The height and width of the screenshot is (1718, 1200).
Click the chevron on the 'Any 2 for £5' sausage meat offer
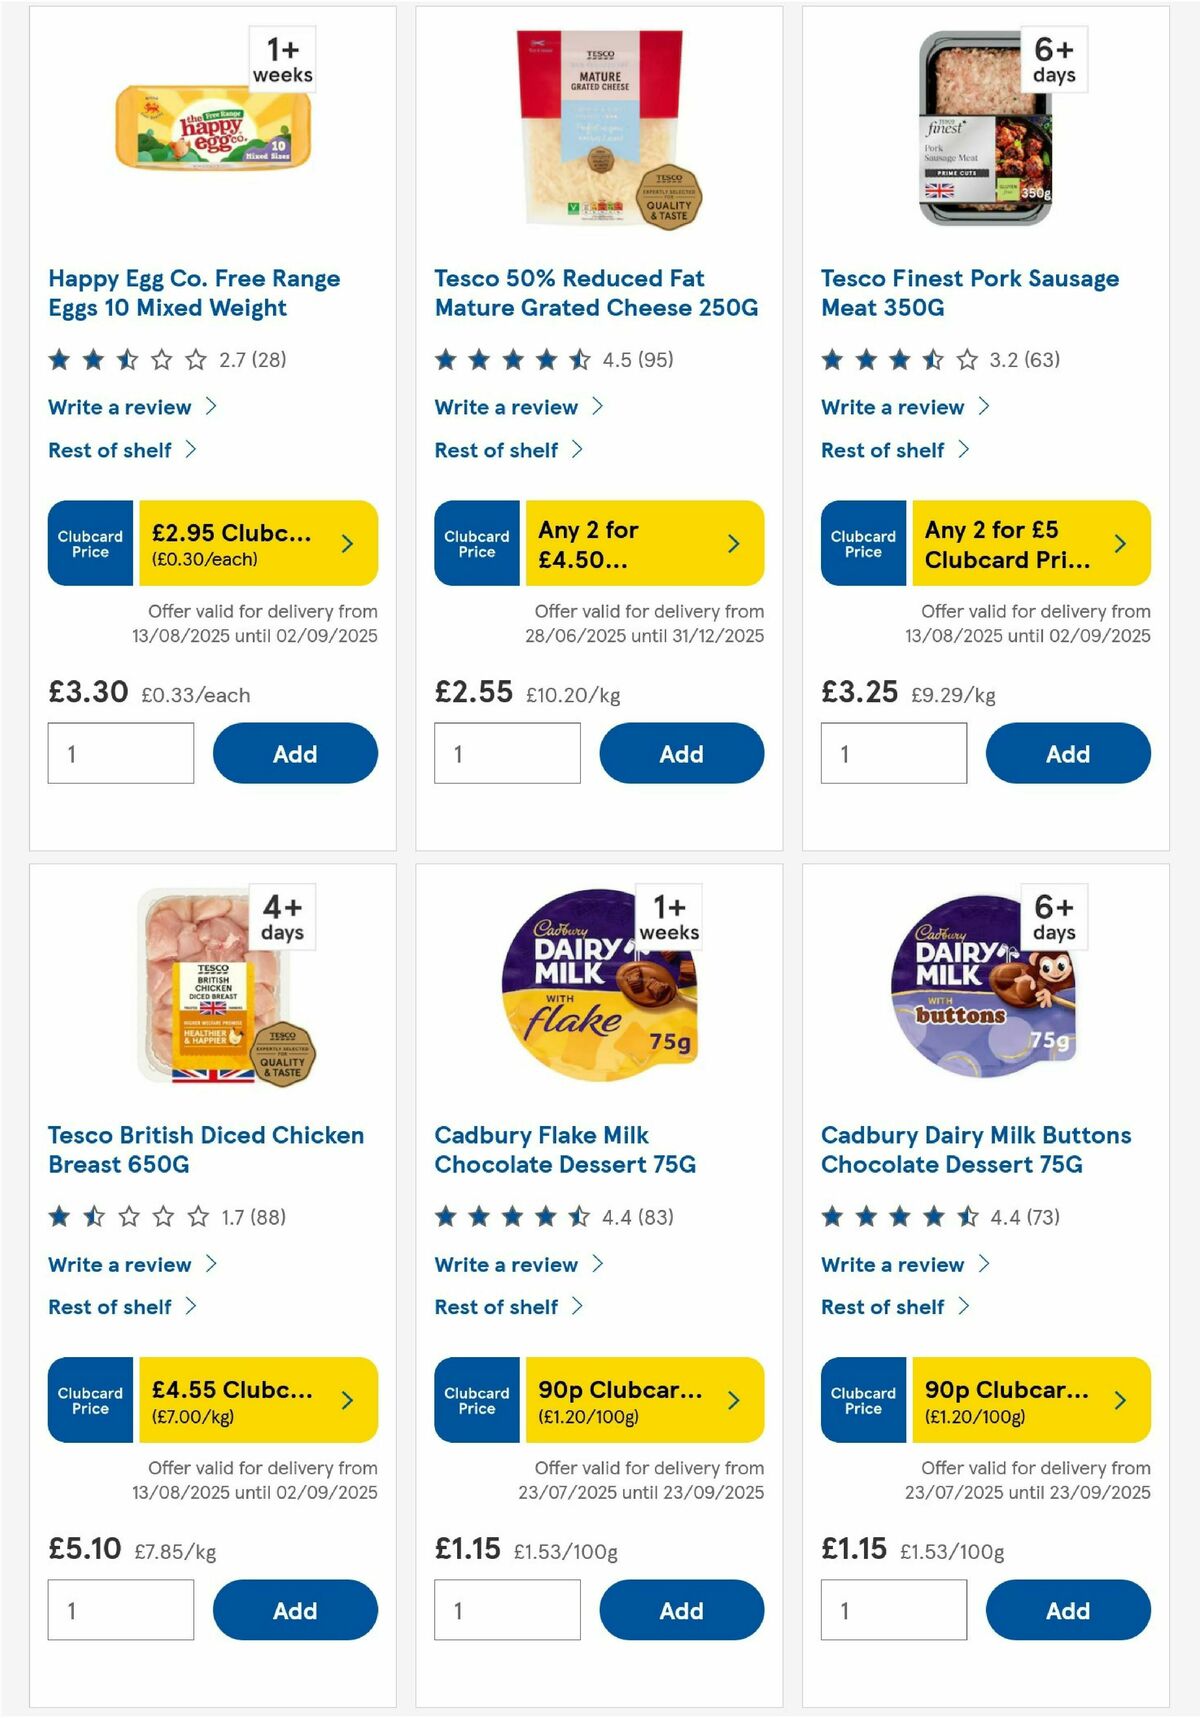coord(1119,543)
